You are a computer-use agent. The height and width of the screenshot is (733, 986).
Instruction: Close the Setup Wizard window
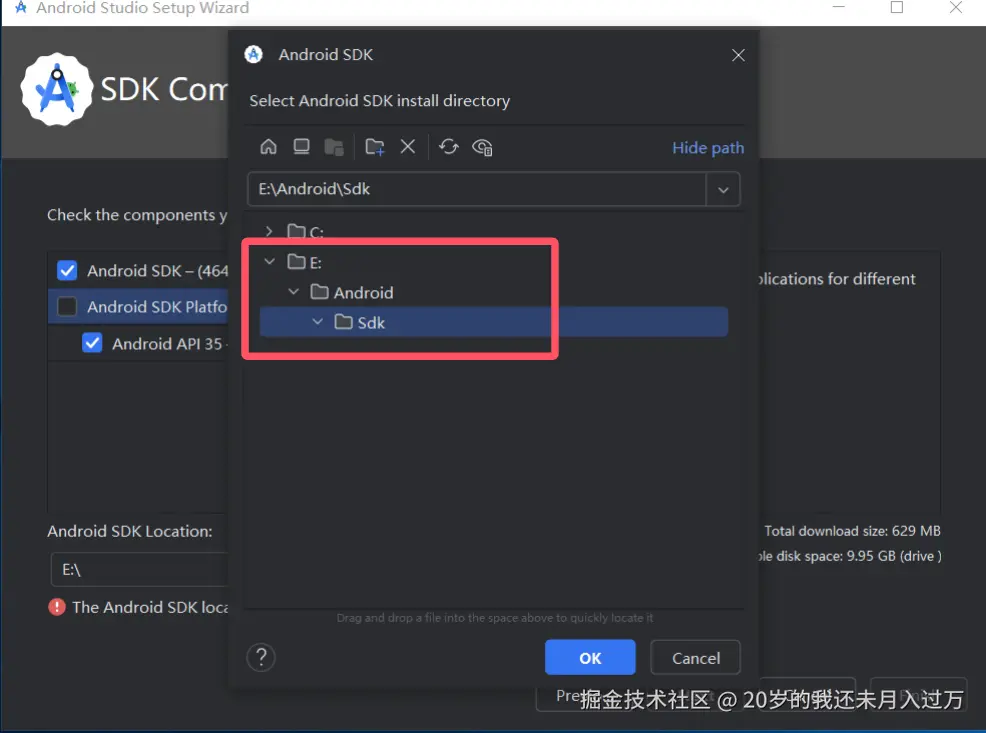click(955, 8)
